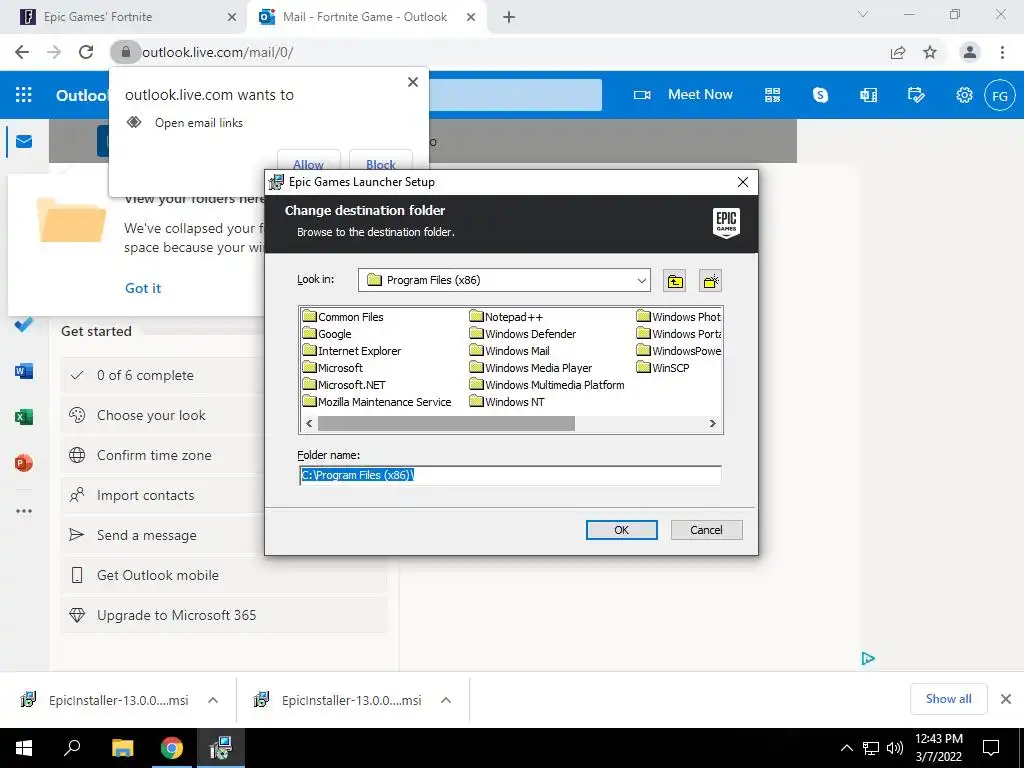Dismiss the permission popup with its X
Viewport: 1024px width, 768px height.
[x=413, y=82]
